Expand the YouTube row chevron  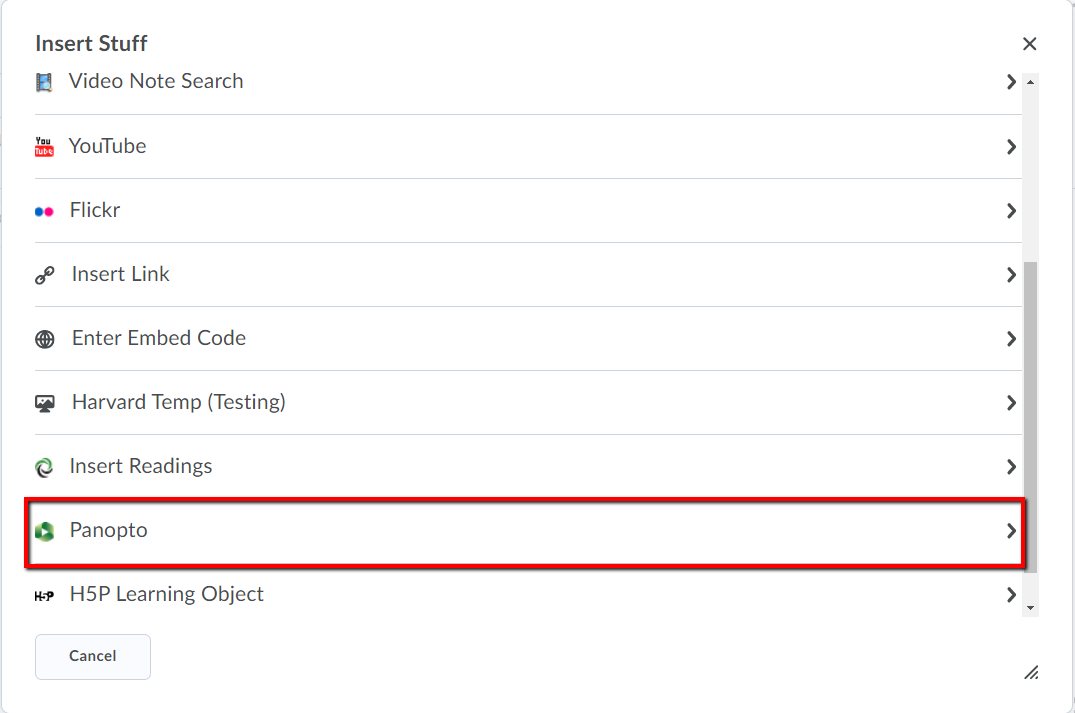coord(1011,147)
